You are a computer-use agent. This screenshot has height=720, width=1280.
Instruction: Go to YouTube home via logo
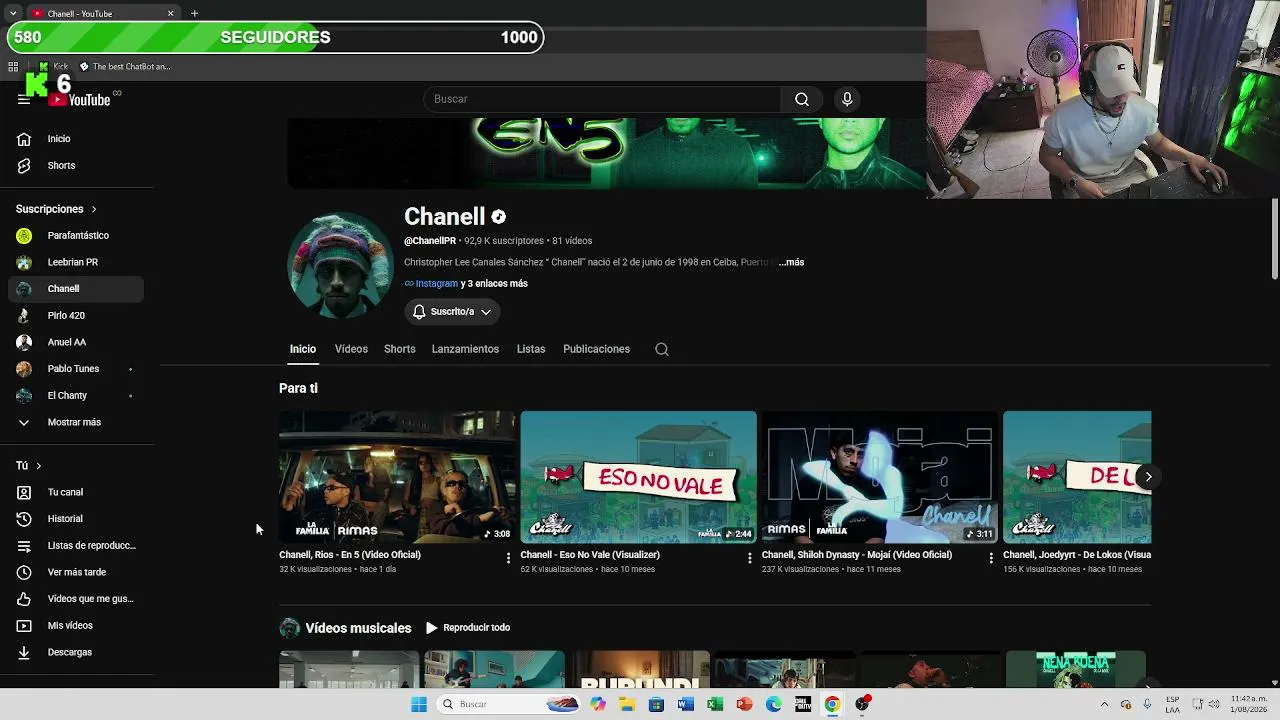[80, 99]
